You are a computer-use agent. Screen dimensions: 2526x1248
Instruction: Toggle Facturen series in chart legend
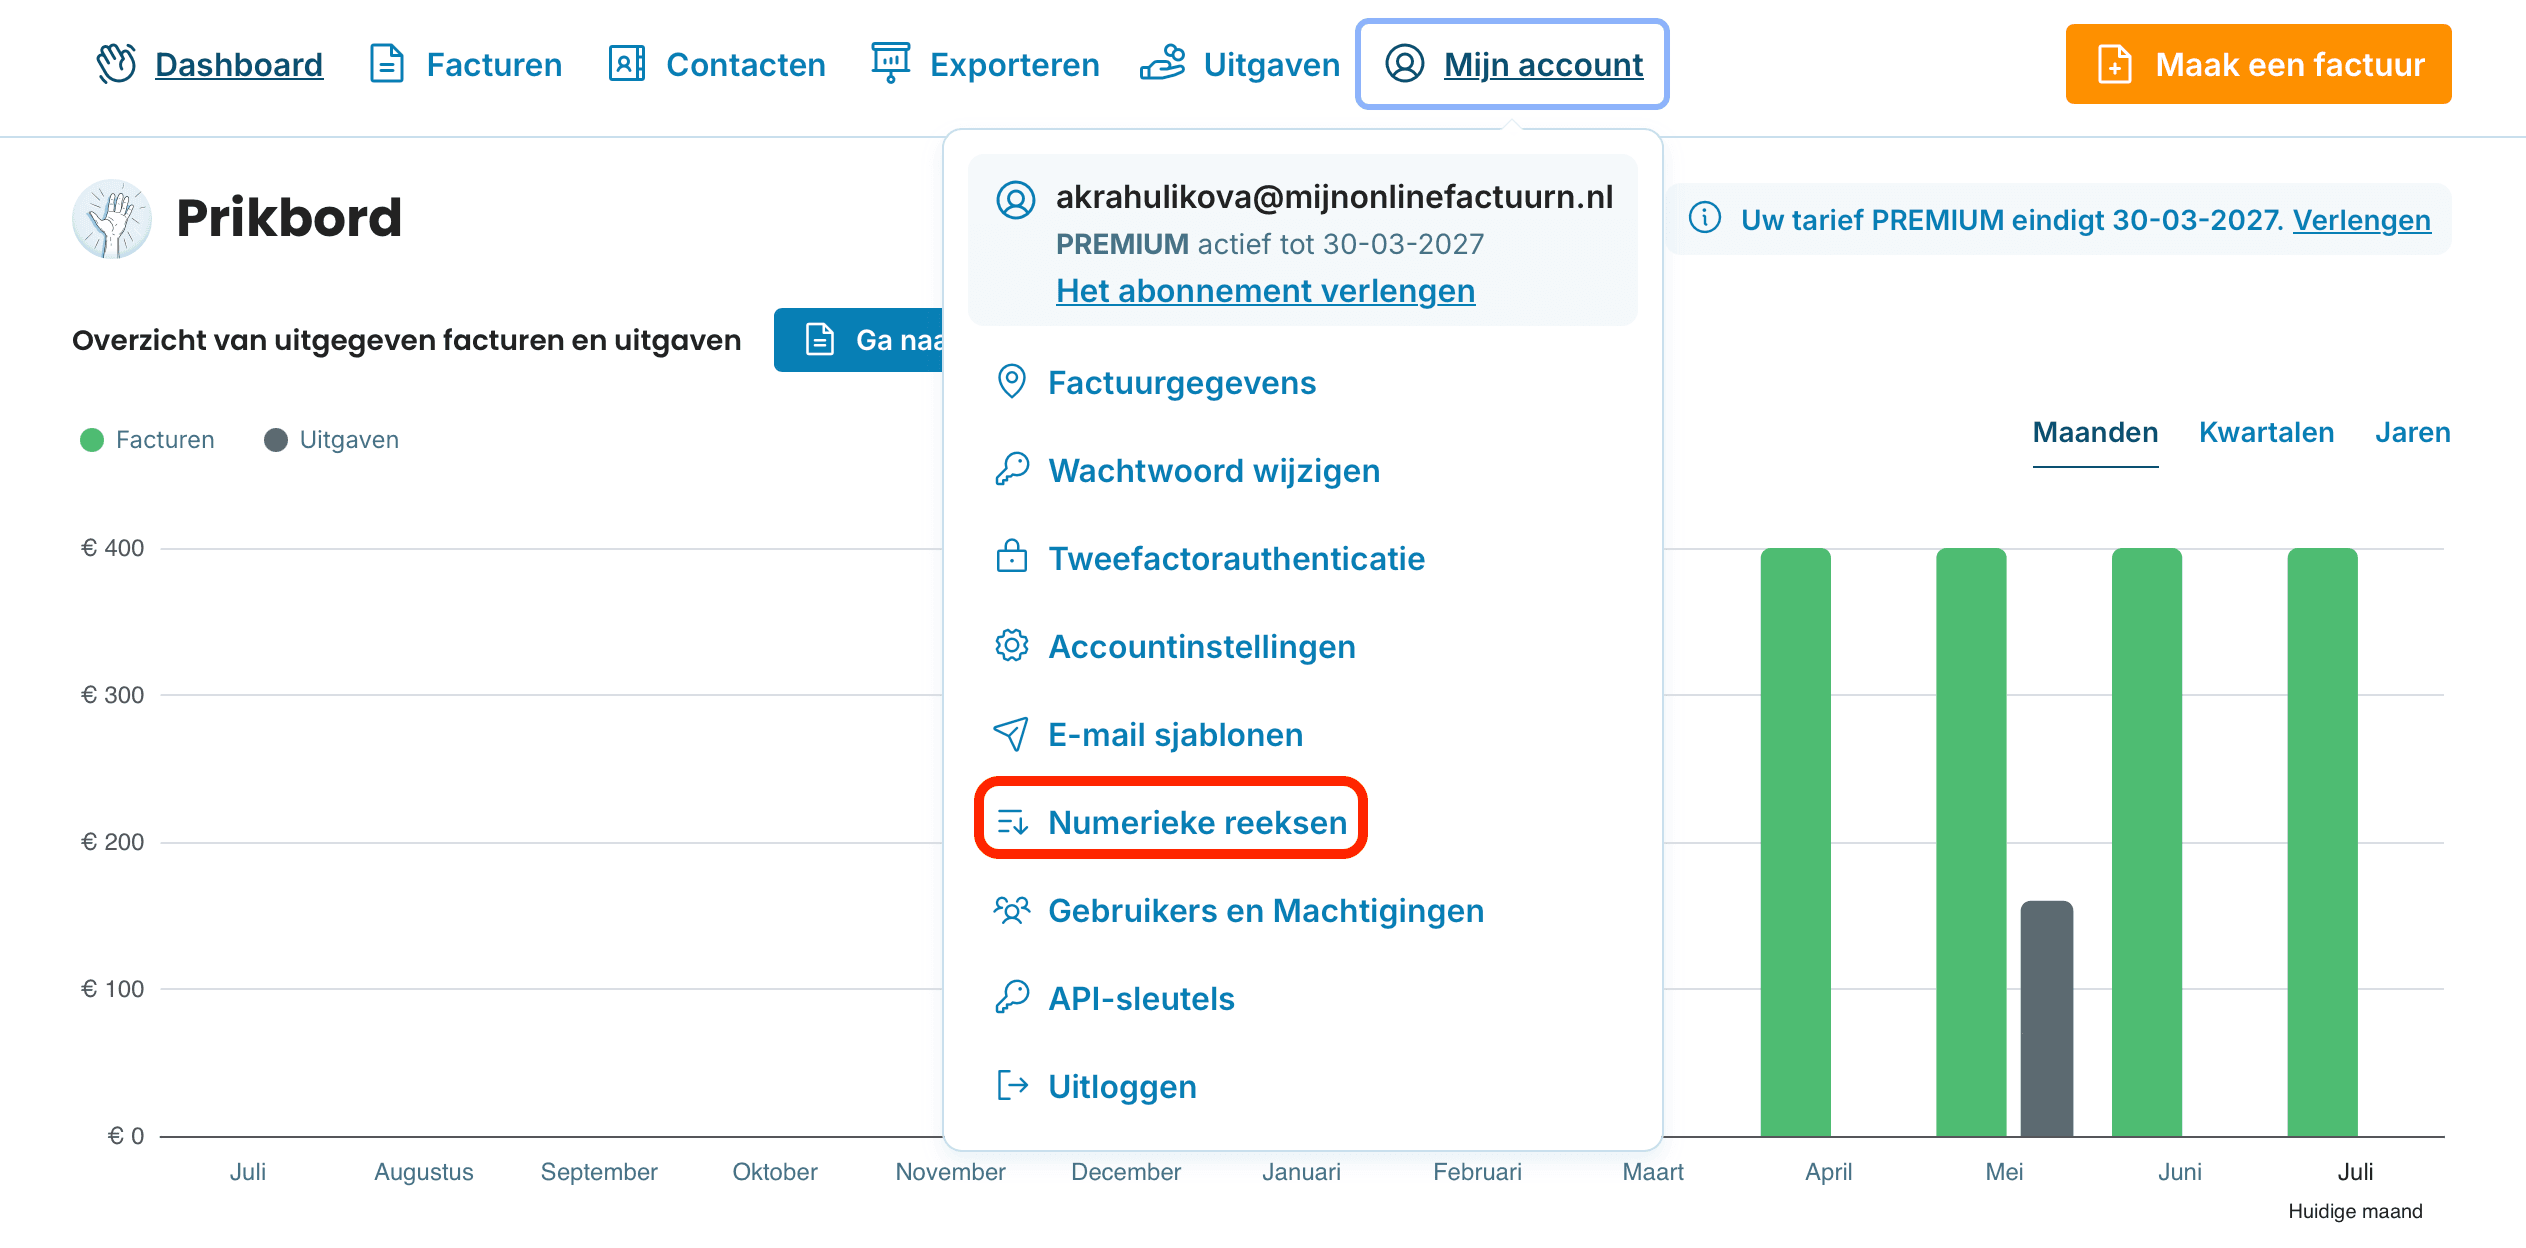coord(147,440)
